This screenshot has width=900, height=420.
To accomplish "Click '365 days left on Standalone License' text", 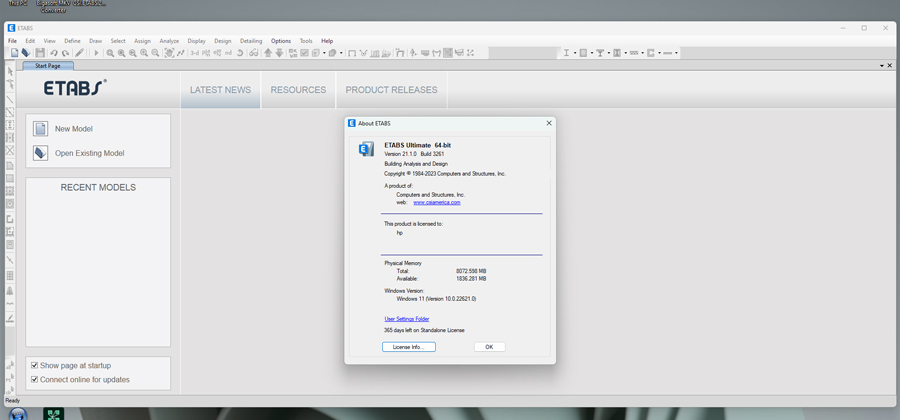I will 424,330.
